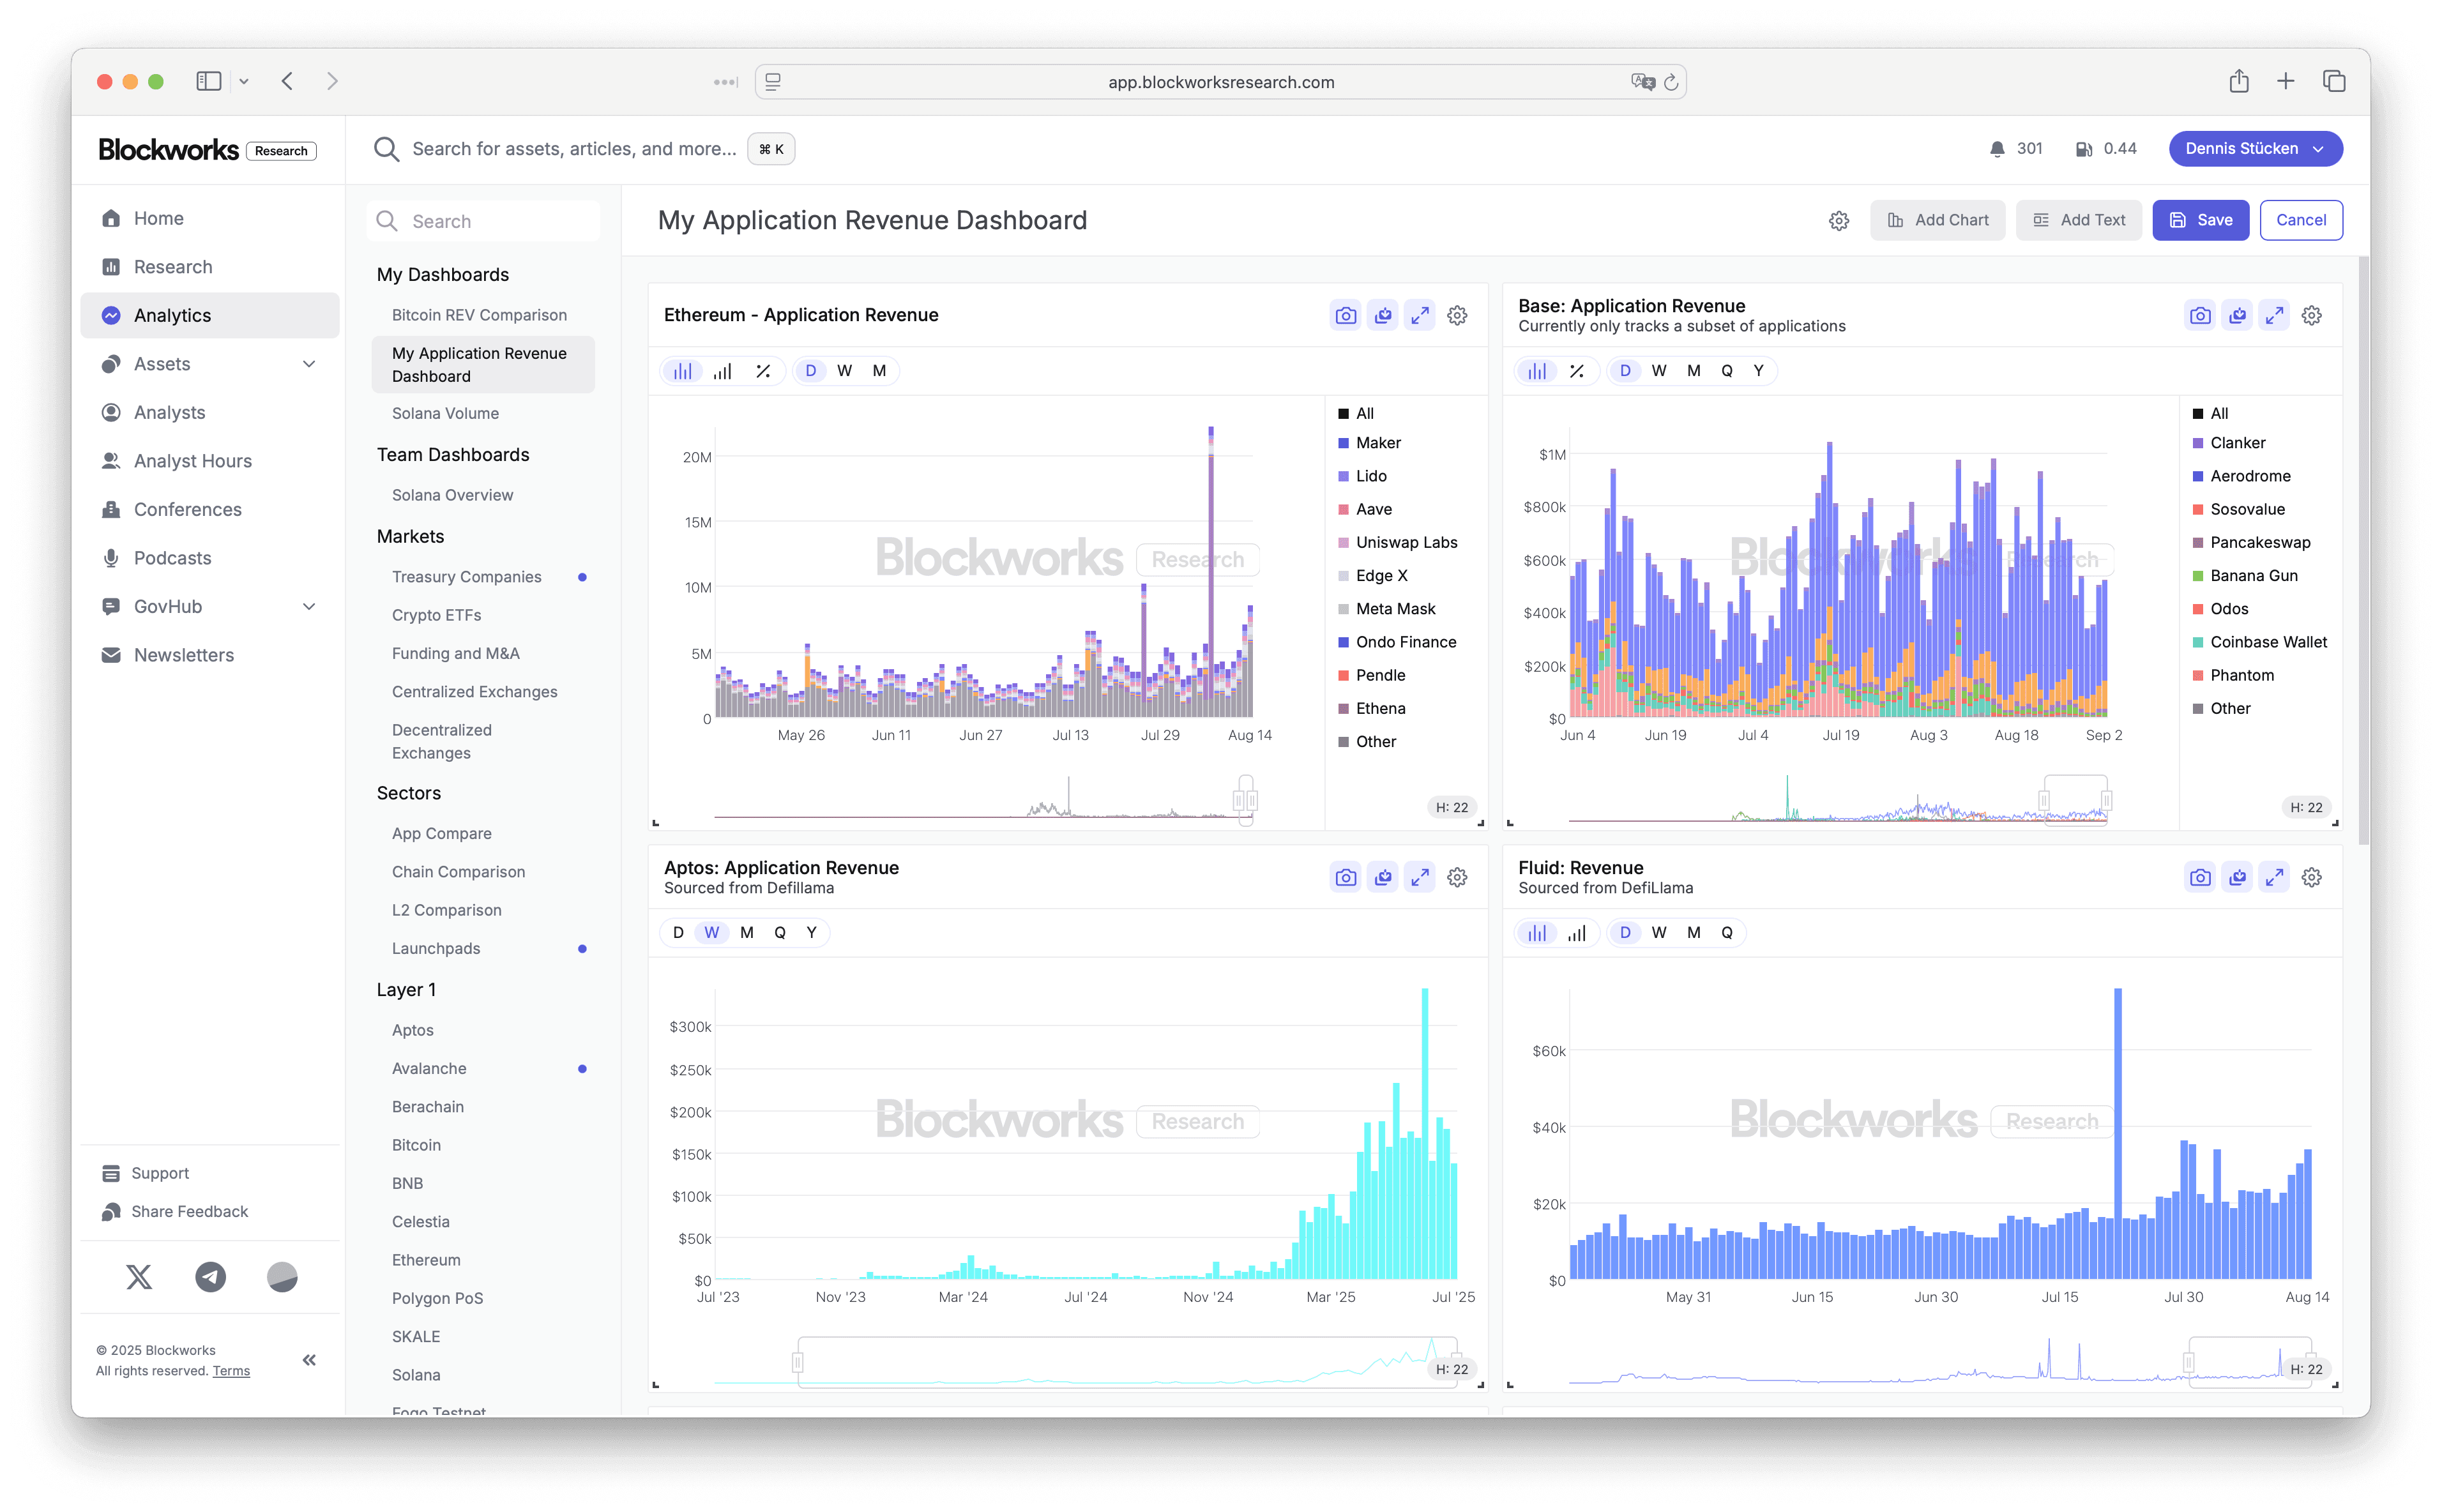The width and height of the screenshot is (2442, 1512).
Task: Click Cancel to discard dashboard edits
Action: [2300, 221]
